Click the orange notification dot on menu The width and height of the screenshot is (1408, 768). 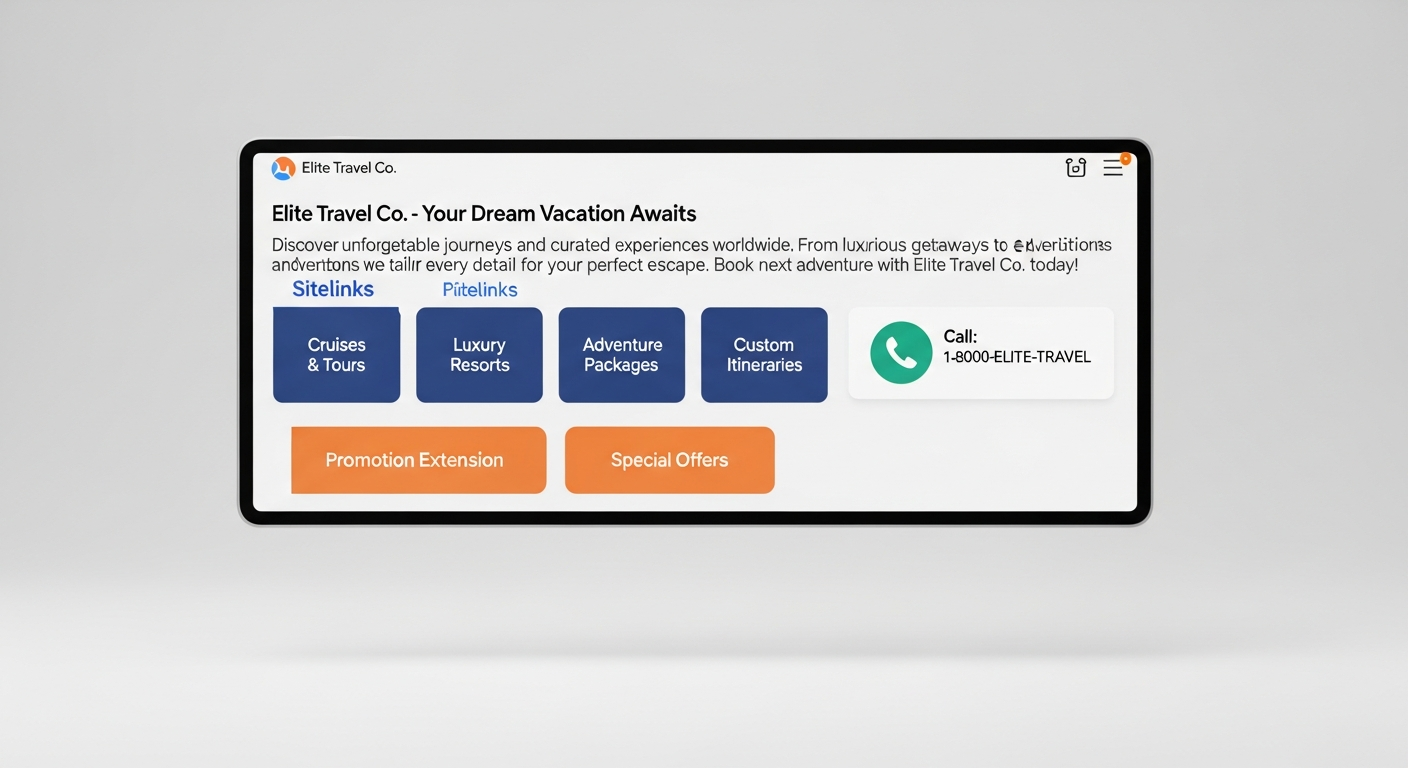[1125, 159]
